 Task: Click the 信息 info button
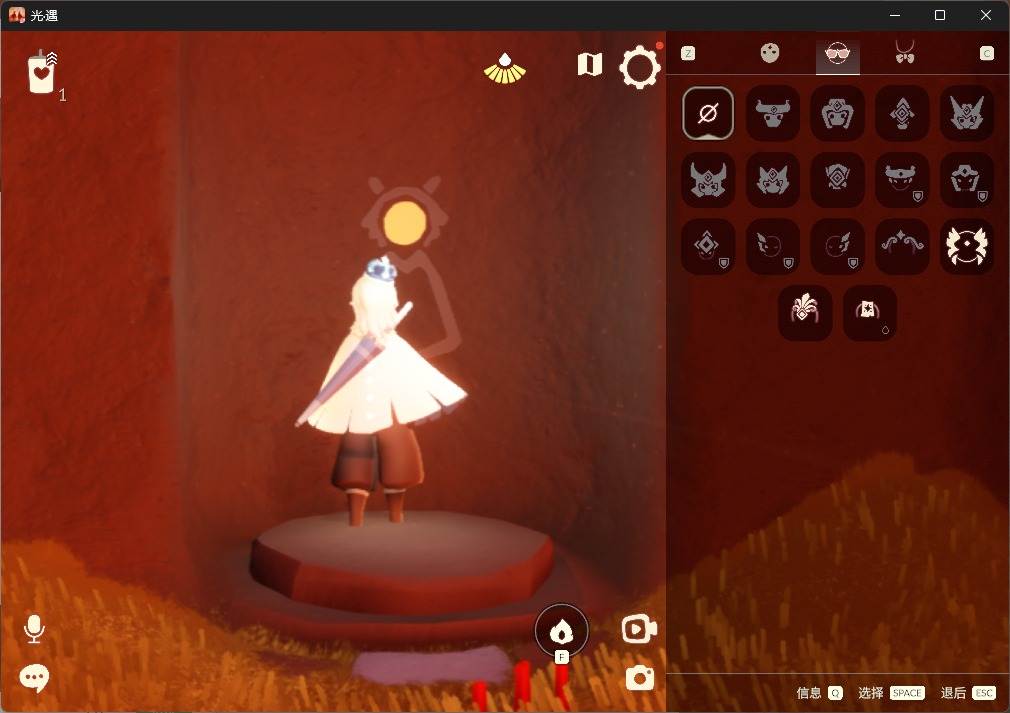819,692
